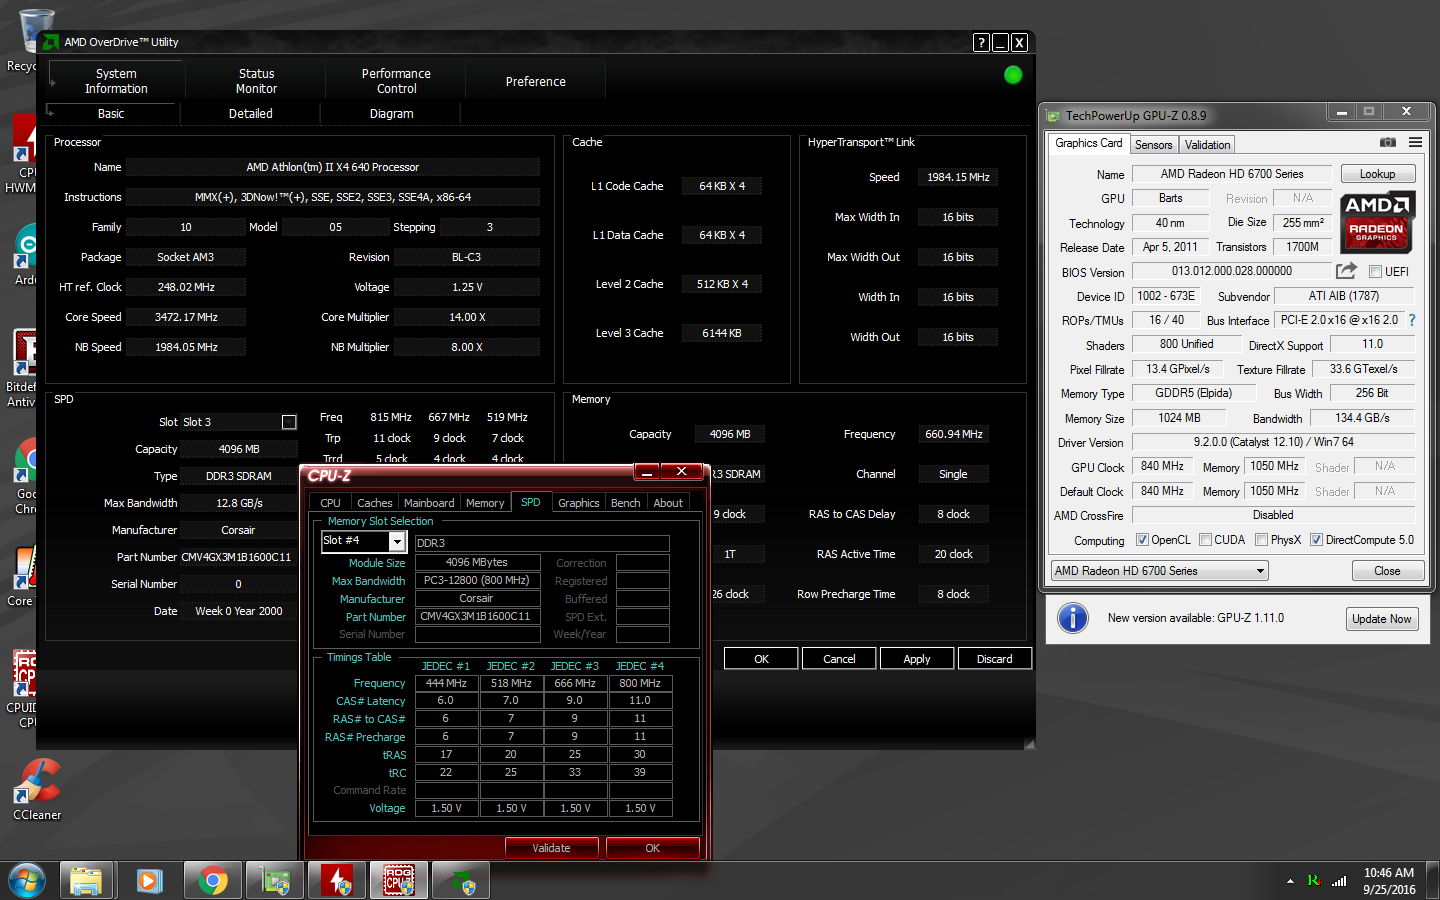Click OverDrive OK button

coord(761,659)
